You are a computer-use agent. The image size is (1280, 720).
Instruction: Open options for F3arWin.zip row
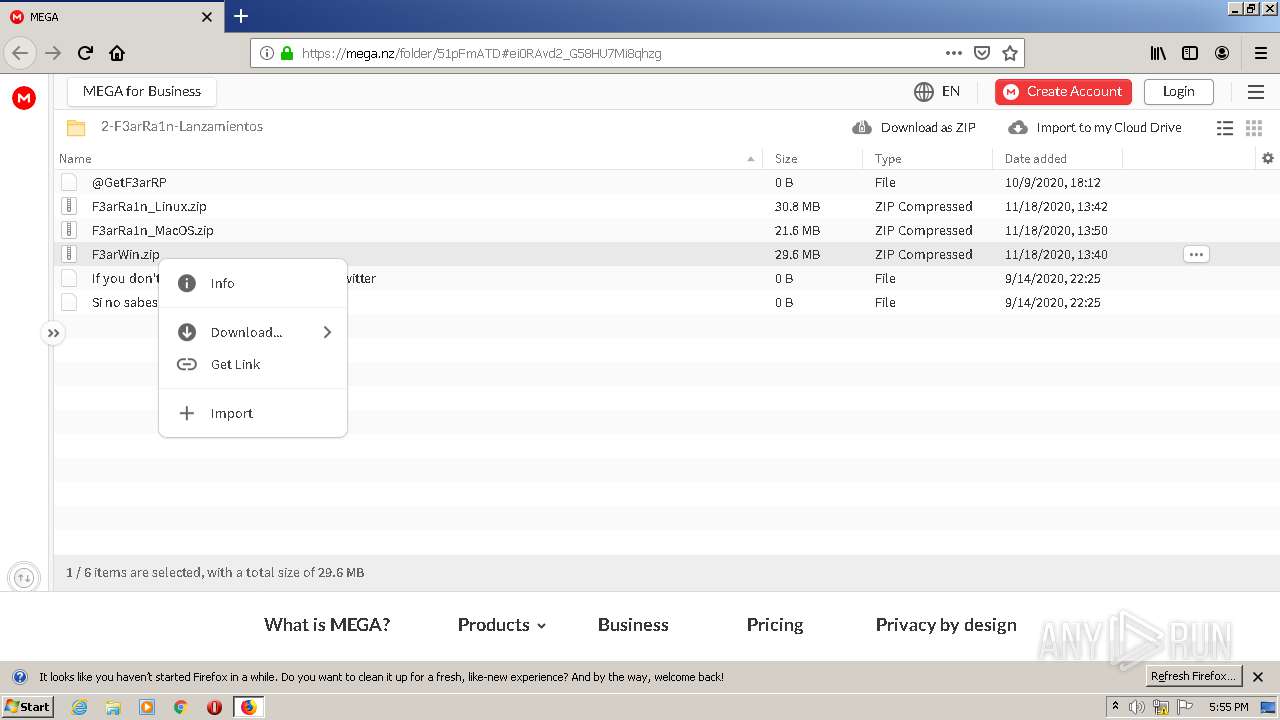[x=1196, y=254]
